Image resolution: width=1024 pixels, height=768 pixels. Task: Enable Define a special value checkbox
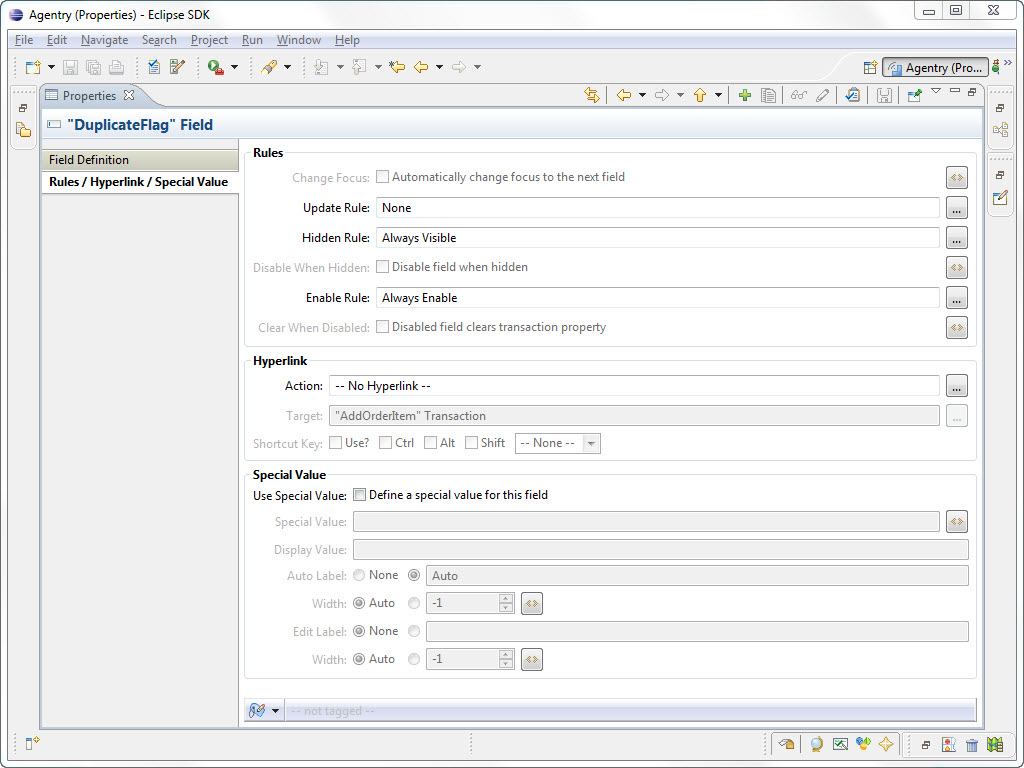(x=360, y=495)
